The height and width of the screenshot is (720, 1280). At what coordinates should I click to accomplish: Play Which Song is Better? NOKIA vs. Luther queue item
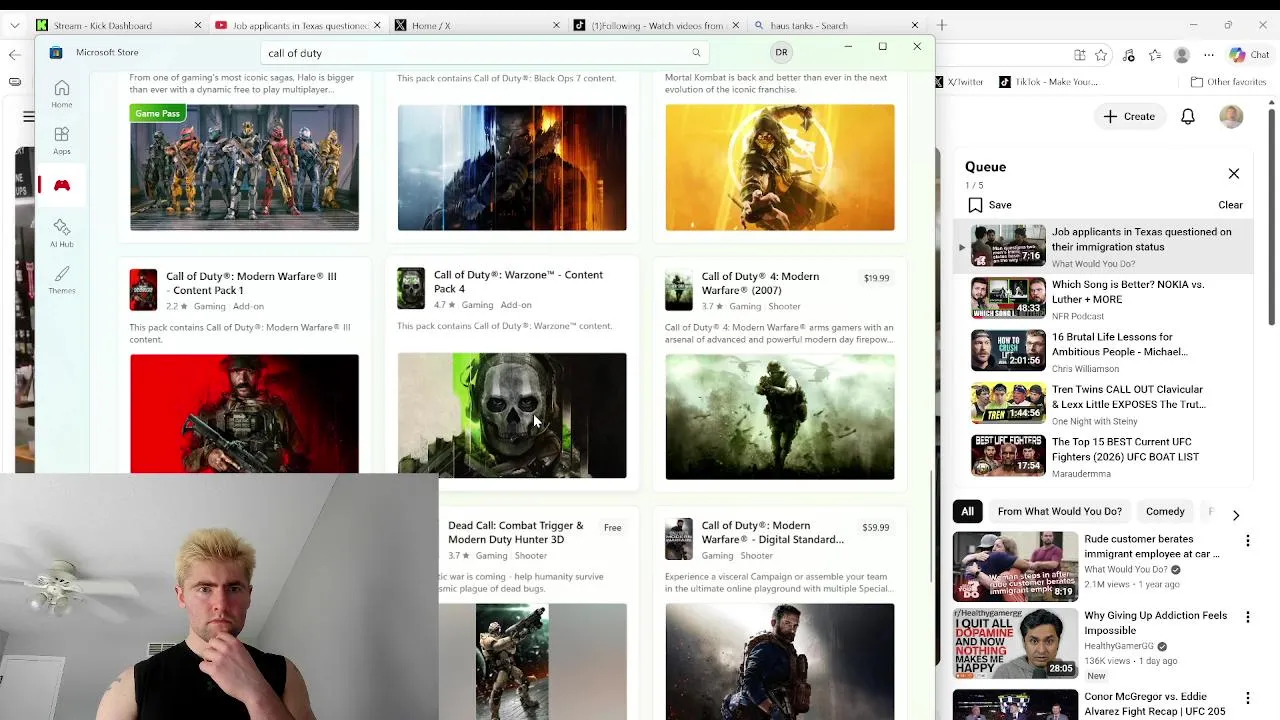[x=1103, y=298]
